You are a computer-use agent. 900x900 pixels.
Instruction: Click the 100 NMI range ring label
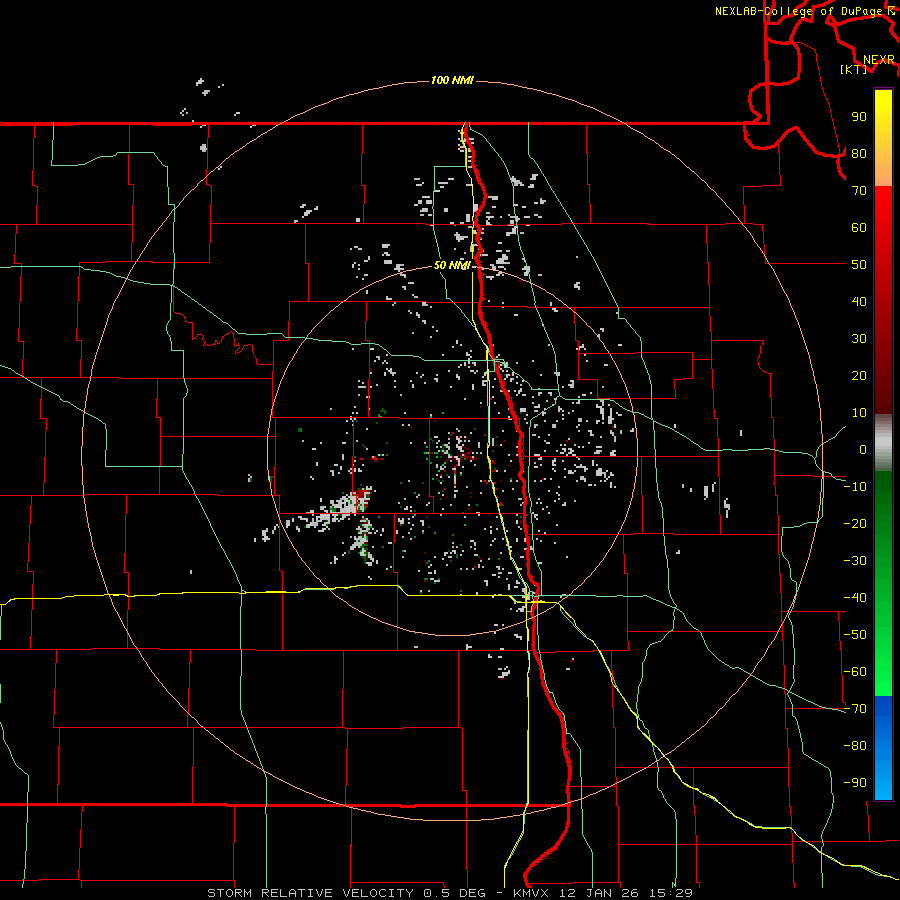[452, 80]
